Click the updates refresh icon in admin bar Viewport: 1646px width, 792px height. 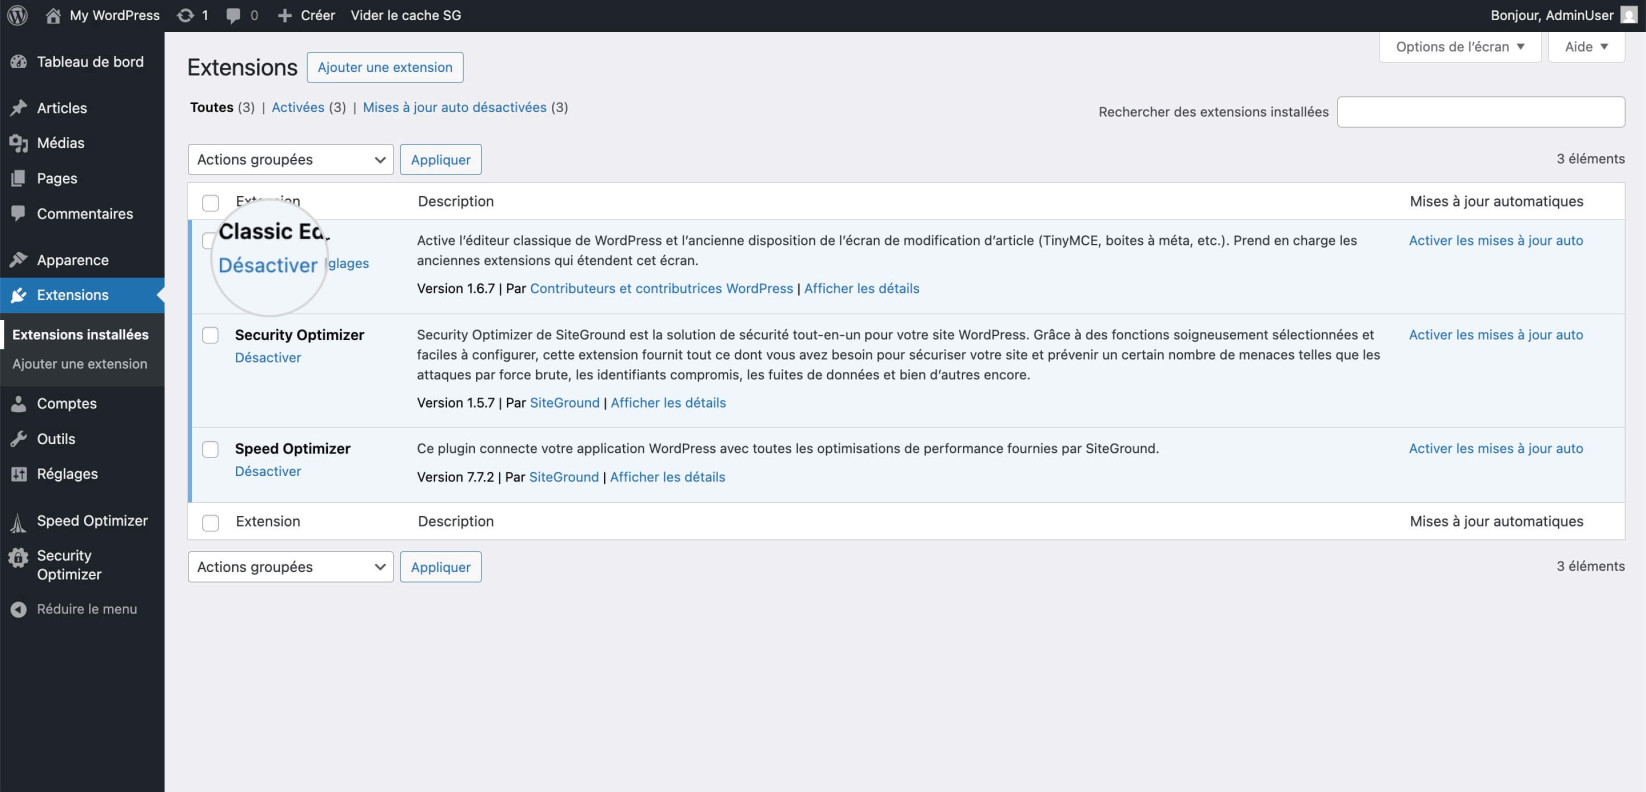tap(186, 15)
